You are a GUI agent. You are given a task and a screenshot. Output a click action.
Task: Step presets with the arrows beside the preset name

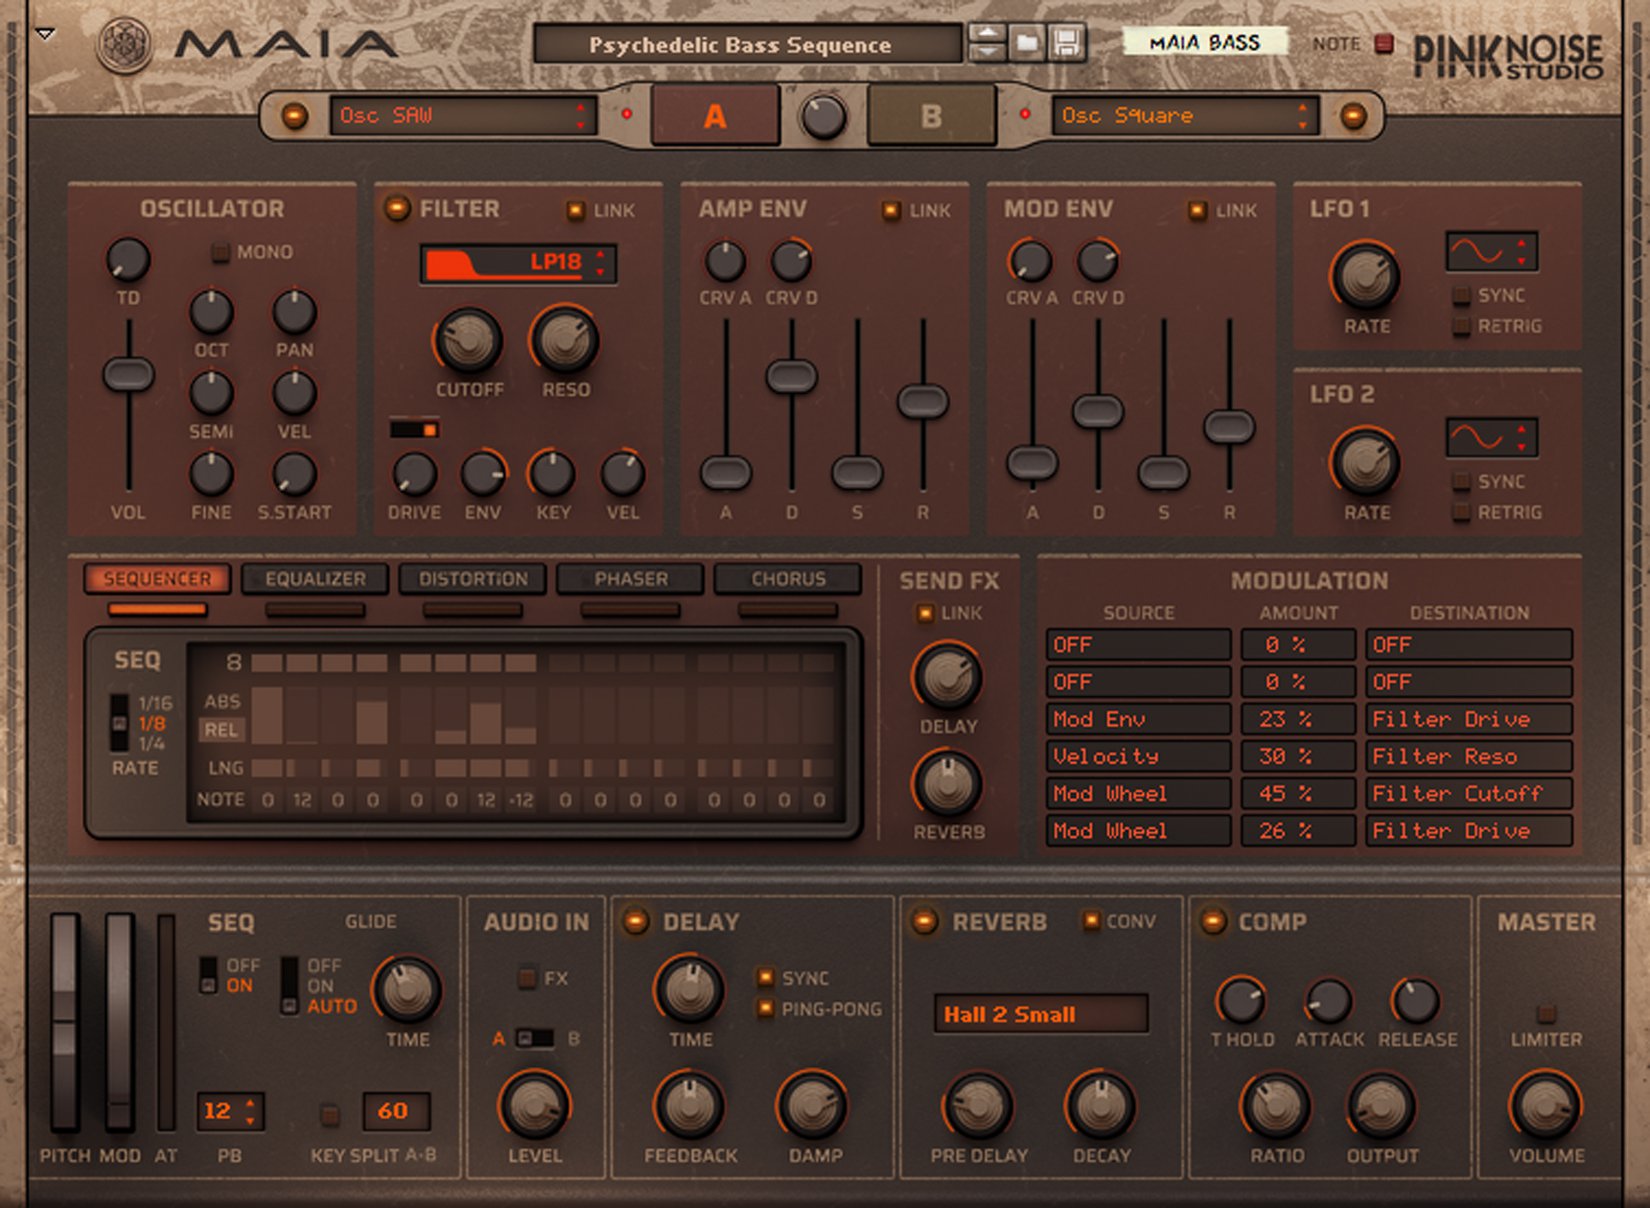coord(987,44)
